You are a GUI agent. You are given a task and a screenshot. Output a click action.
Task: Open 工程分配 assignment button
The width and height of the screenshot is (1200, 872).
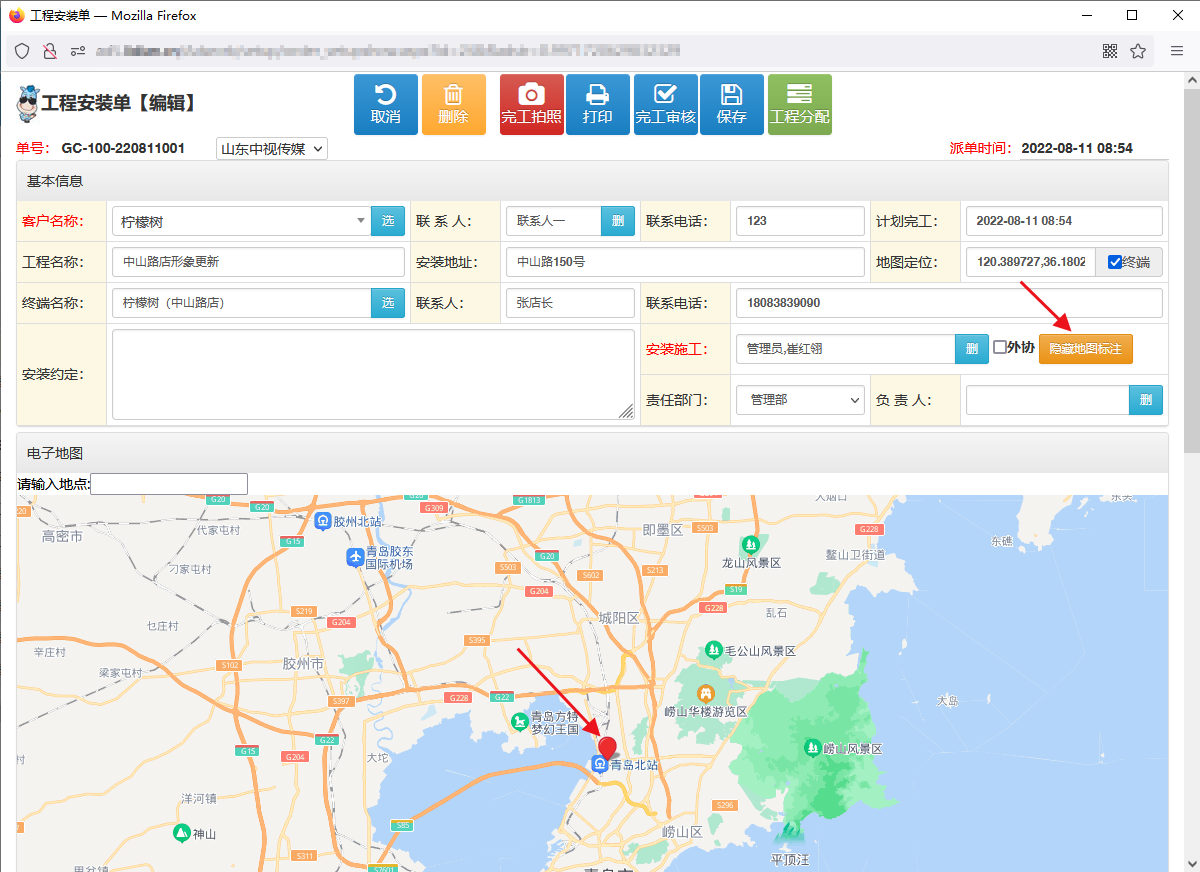799,104
